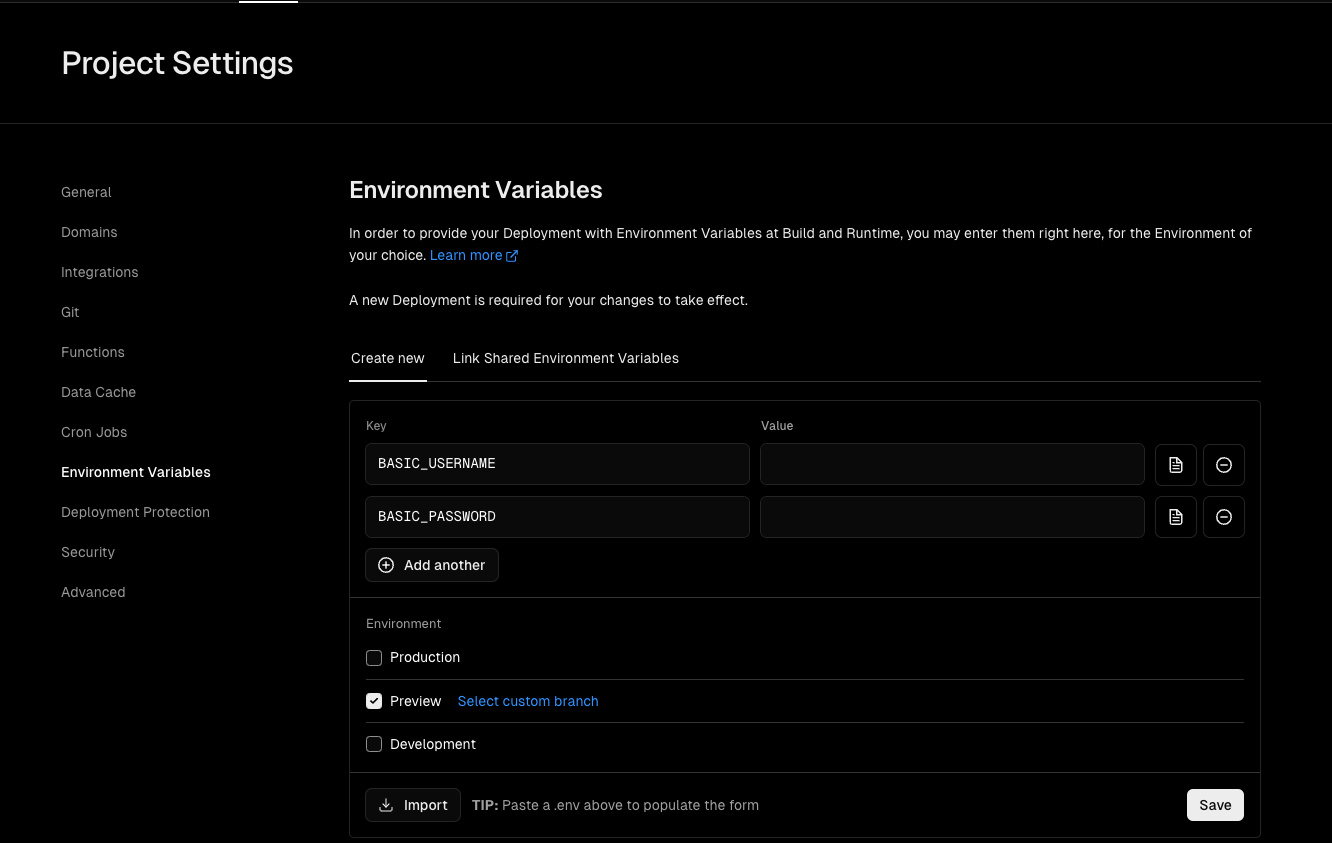Open Advanced settings in the sidebar
1332x843 pixels.
(x=93, y=592)
